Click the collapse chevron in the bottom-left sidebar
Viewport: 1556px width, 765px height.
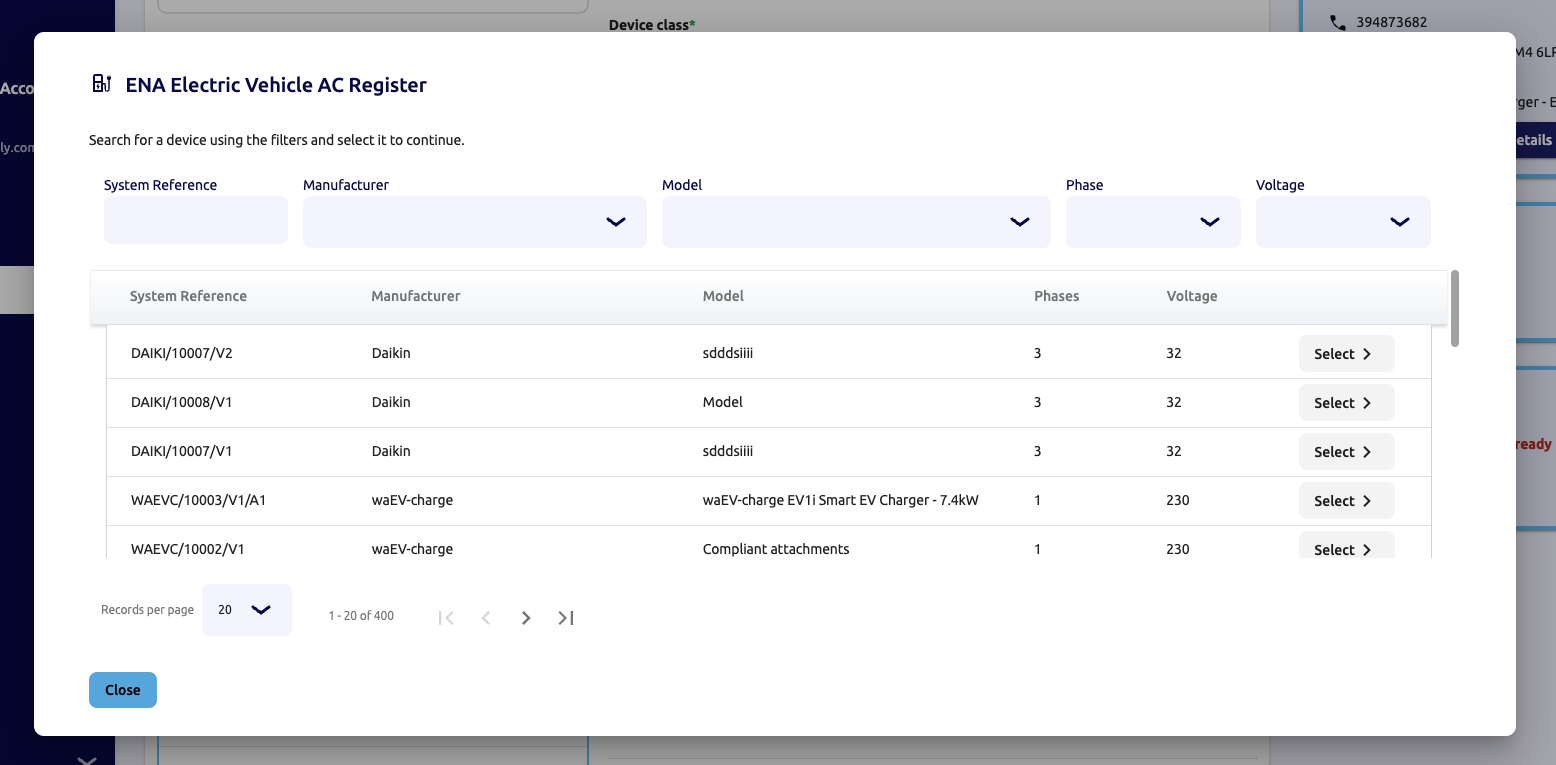(87, 758)
